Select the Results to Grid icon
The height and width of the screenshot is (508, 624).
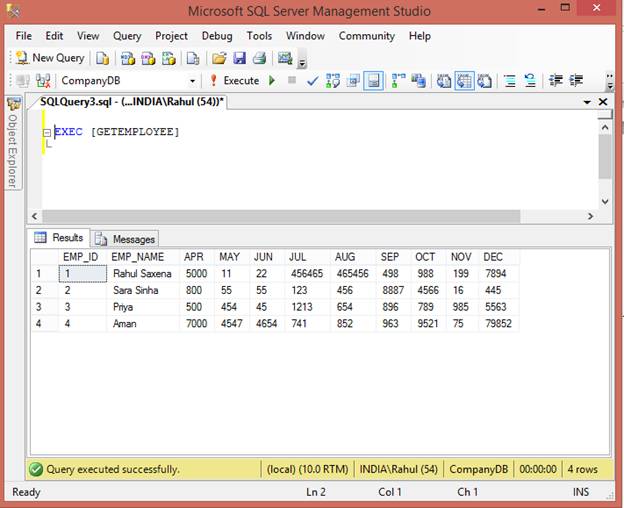click(464, 81)
